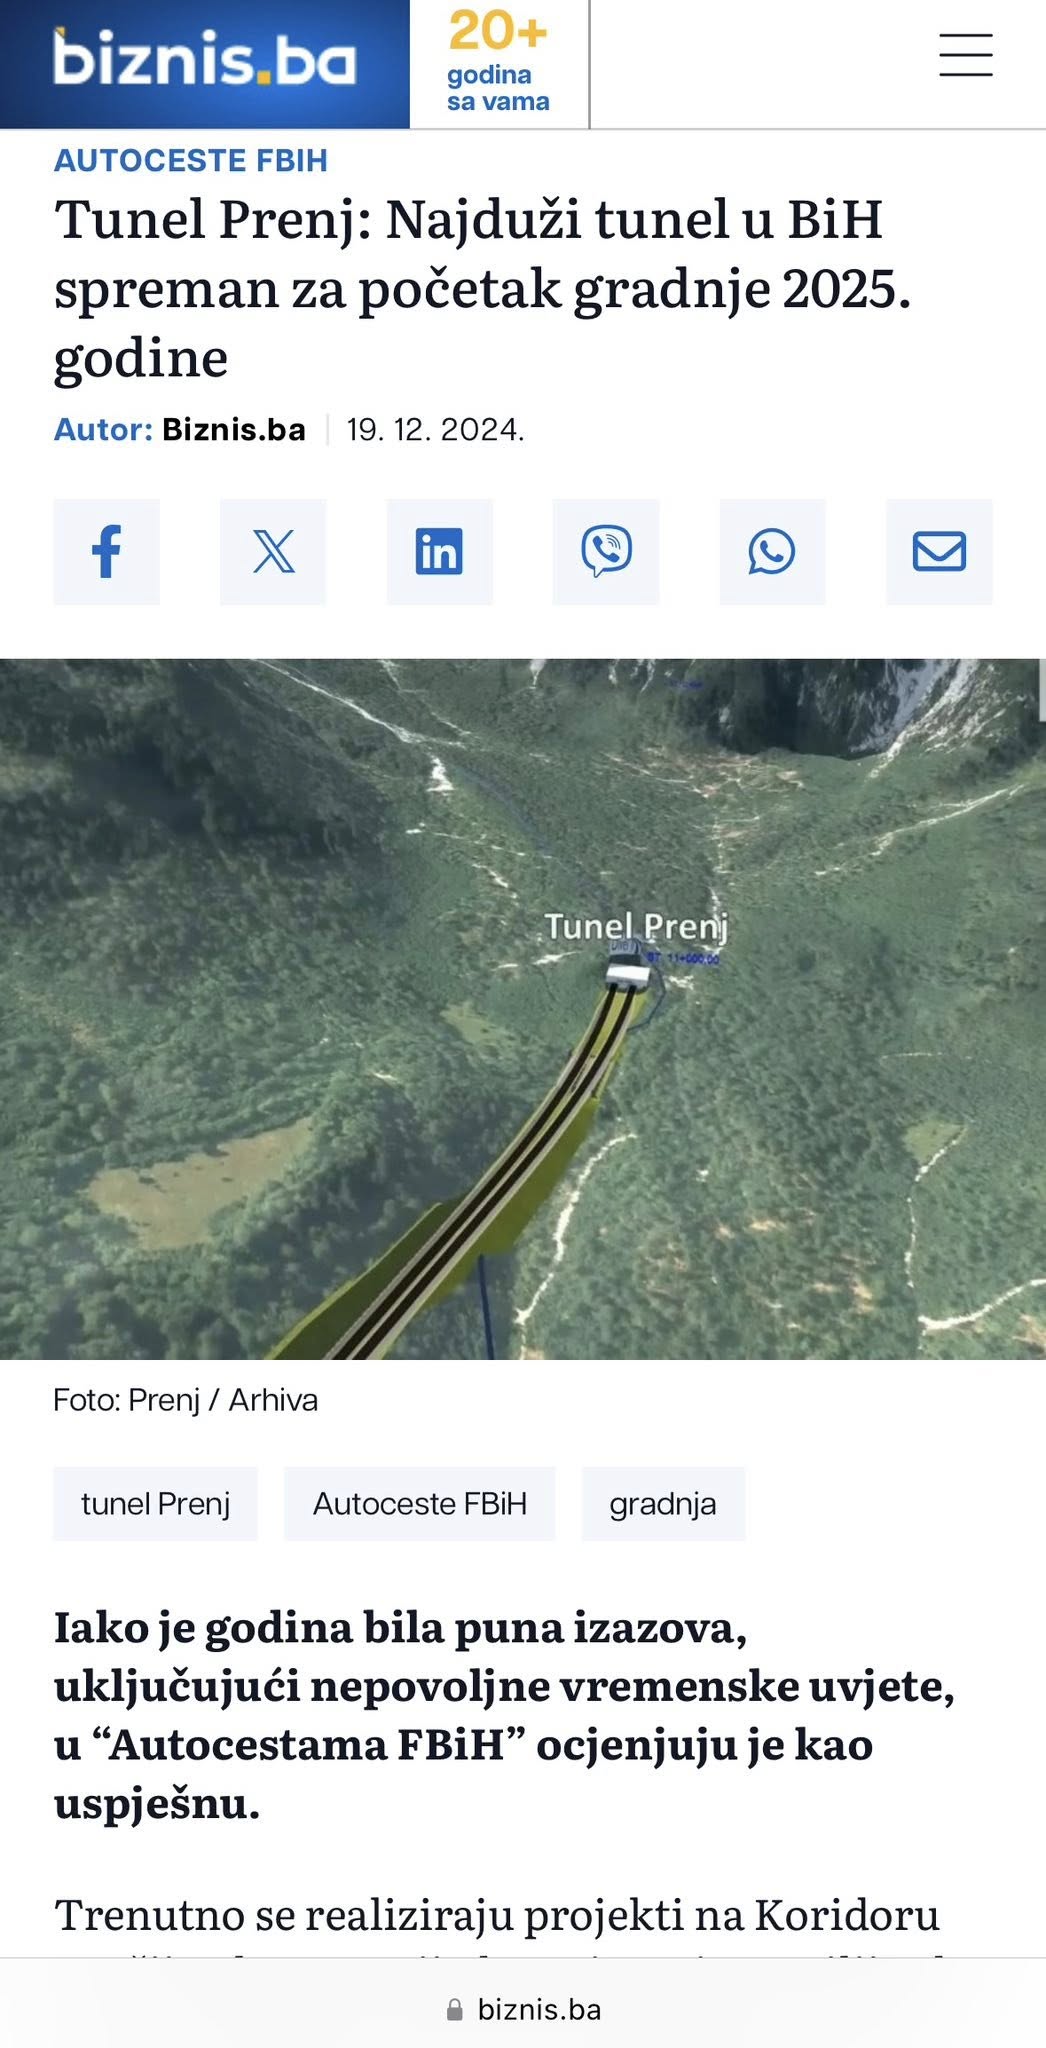Tap the article headline about Tunel Prenj
Screen dimensions: 1046x2048
pos(483,288)
